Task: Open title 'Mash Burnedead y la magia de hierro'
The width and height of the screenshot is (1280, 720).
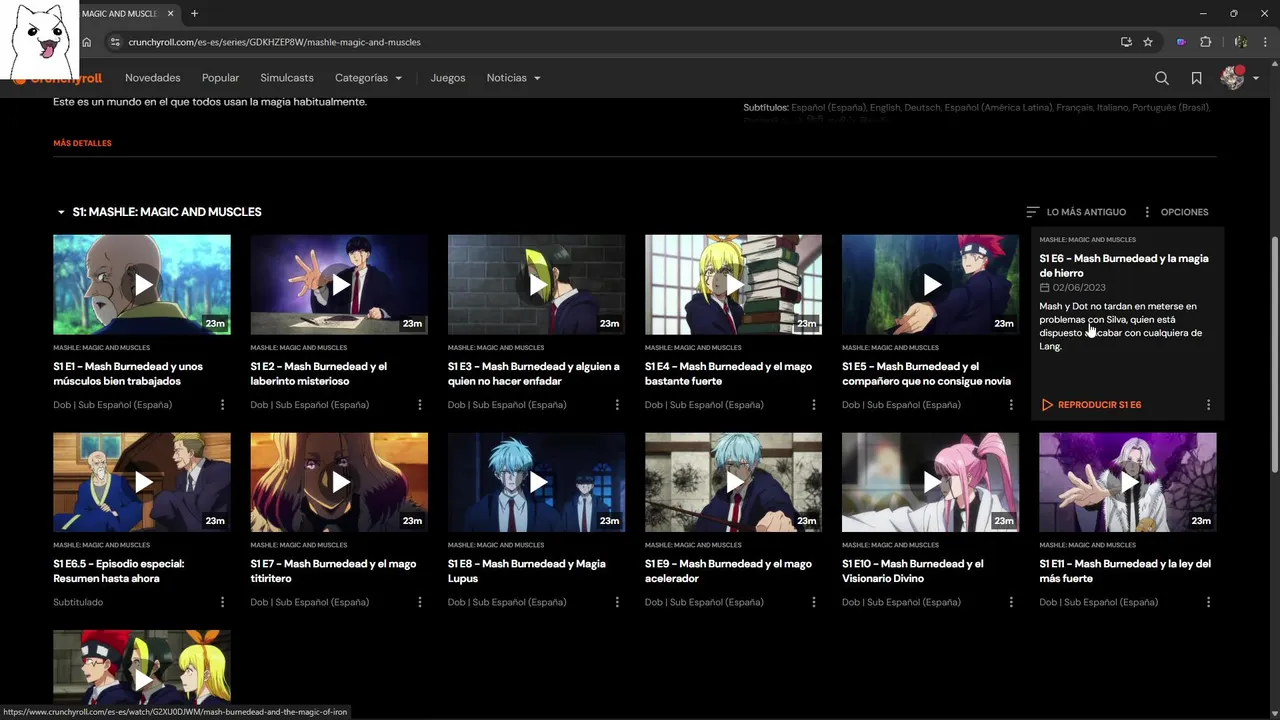Action: coord(1124,265)
